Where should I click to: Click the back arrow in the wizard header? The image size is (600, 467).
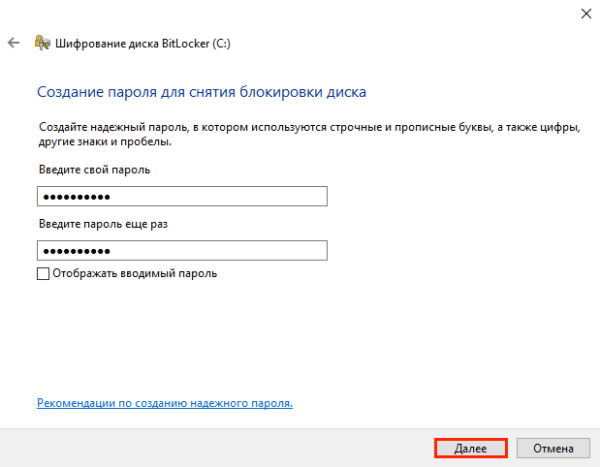pyautogui.click(x=13, y=44)
